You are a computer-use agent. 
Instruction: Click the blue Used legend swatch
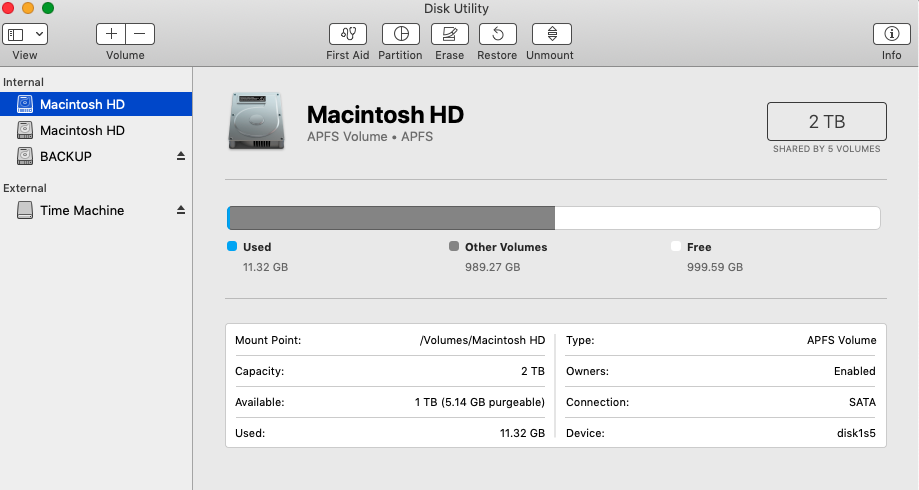pyautogui.click(x=232, y=246)
